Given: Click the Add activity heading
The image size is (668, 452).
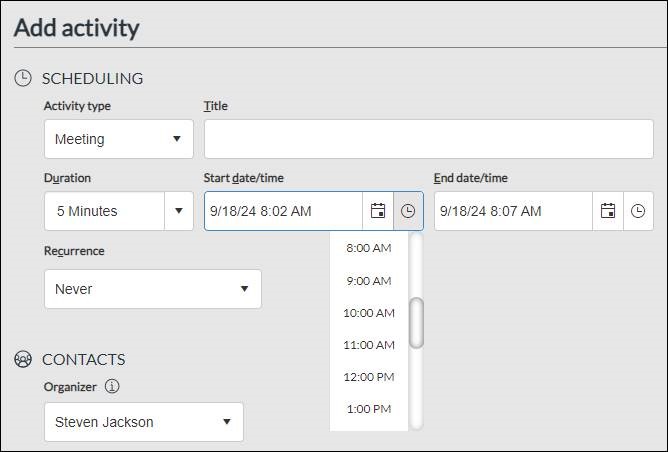Looking at the screenshot, I should point(77,28).
